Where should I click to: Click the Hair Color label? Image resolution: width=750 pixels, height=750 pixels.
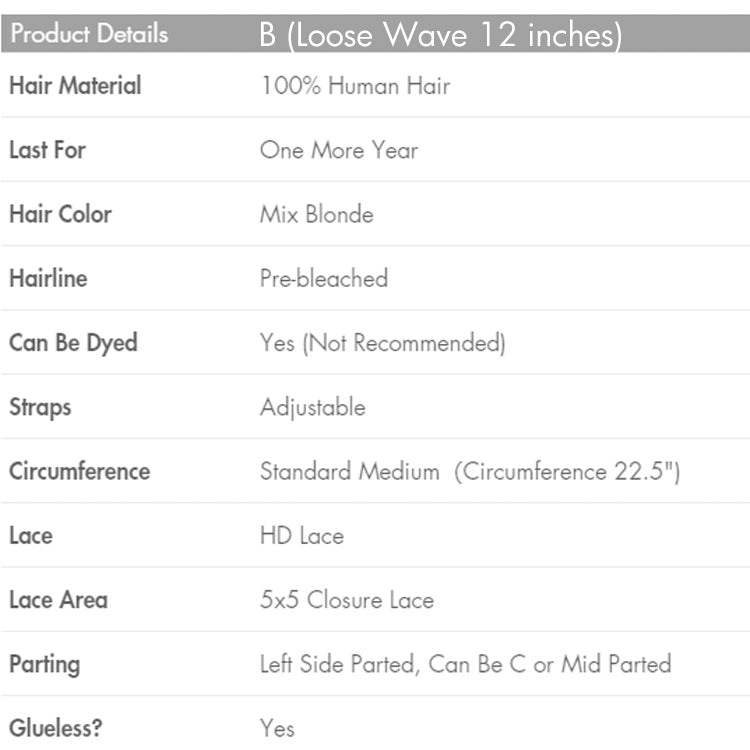click(x=60, y=214)
